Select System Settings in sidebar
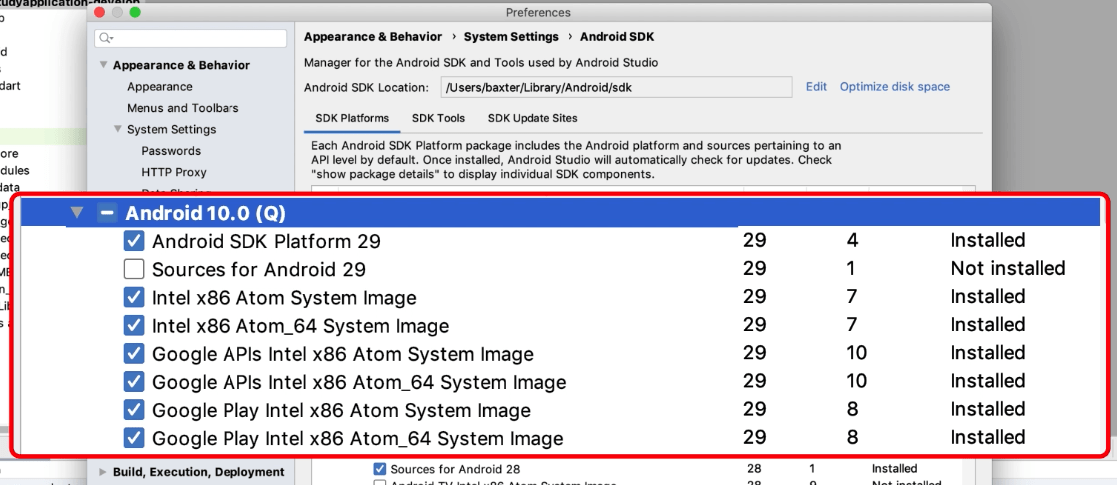This screenshot has width=1117, height=485. pyautogui.click(x=172, y=129)
